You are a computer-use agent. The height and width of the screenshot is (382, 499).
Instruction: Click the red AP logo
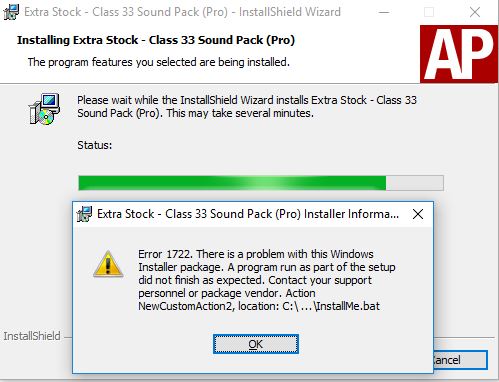pos(459,54)
